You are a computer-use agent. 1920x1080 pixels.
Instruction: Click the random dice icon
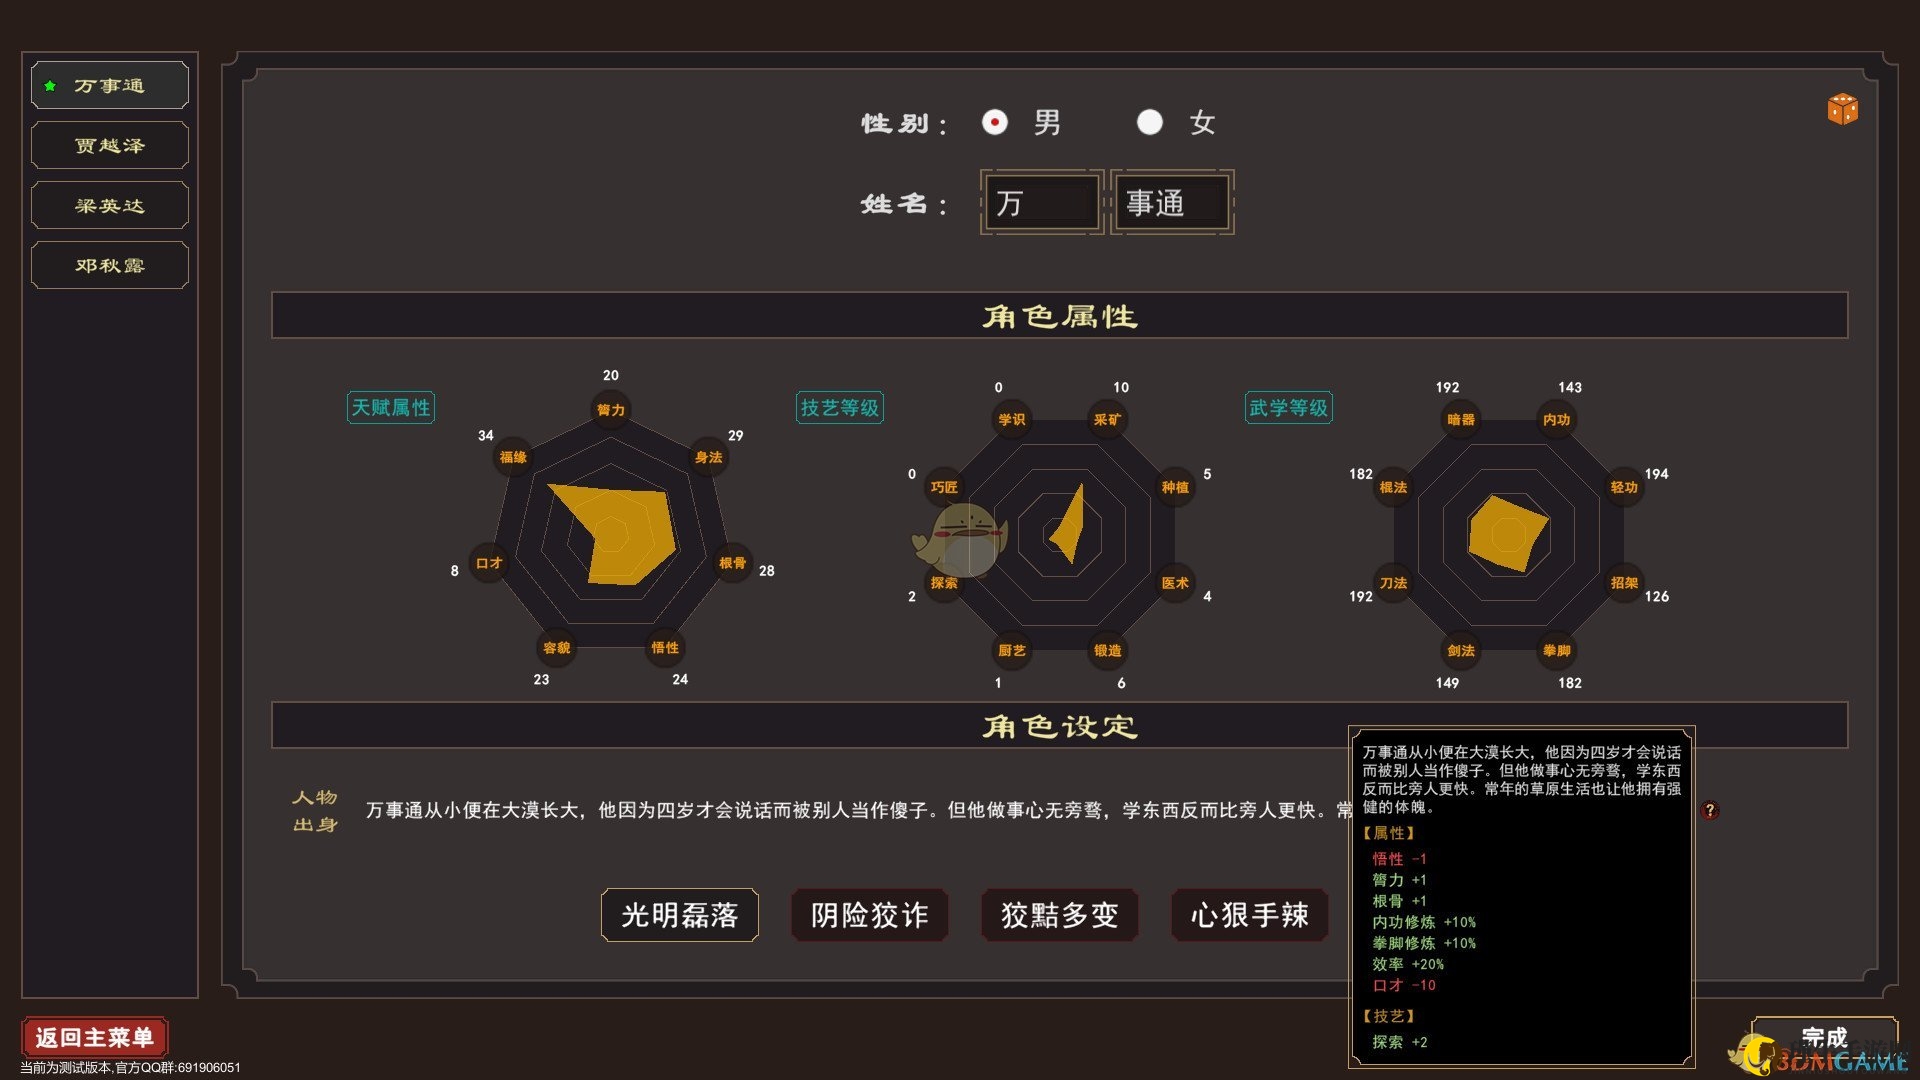[1842, 109]
